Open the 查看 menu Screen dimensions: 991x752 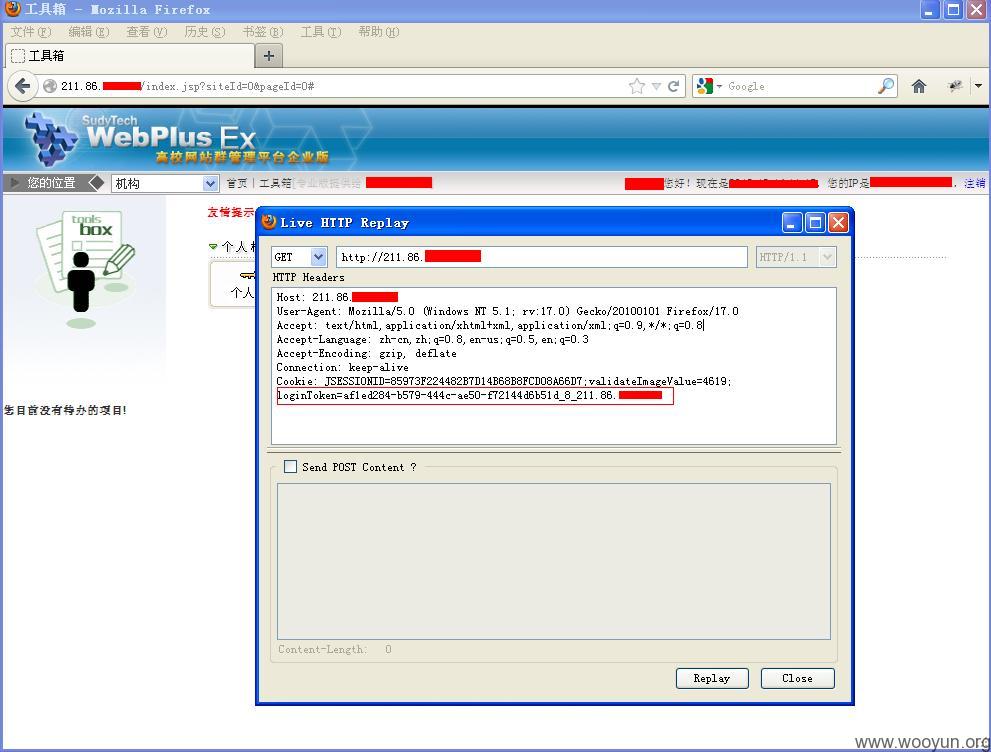[147, 32]
